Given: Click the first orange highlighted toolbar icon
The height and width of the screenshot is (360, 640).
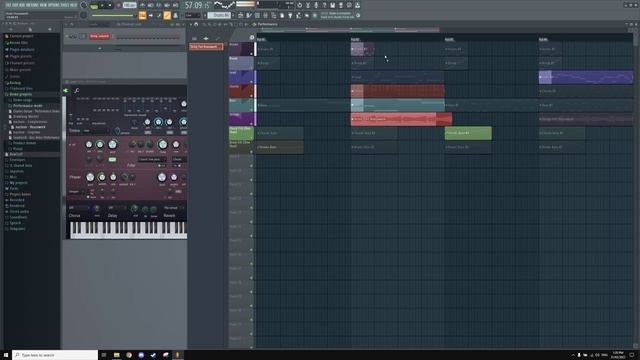Looking at the screenshot, I should click(x=142, y=16).
